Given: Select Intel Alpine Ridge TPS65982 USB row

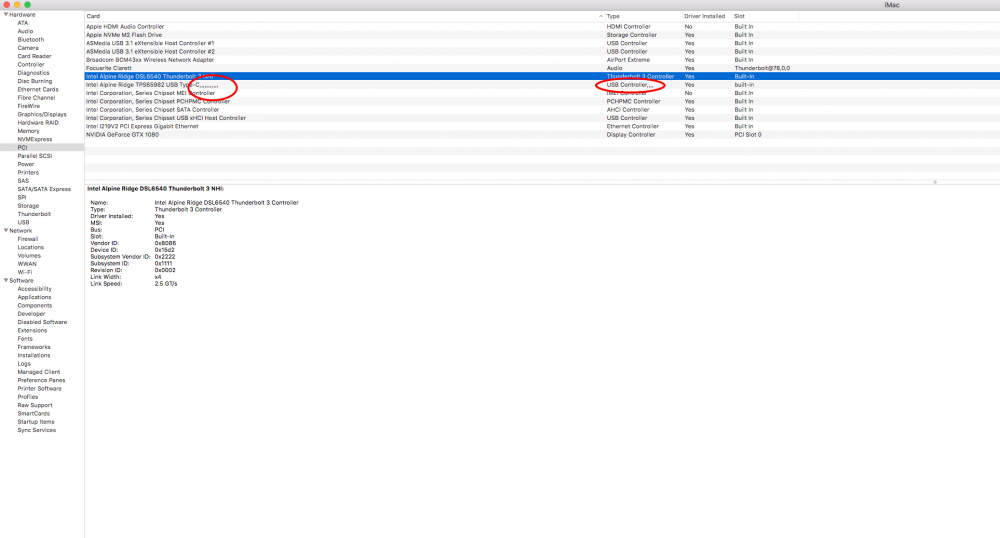Looking at the screenshot, I should [x=542, y=85].
